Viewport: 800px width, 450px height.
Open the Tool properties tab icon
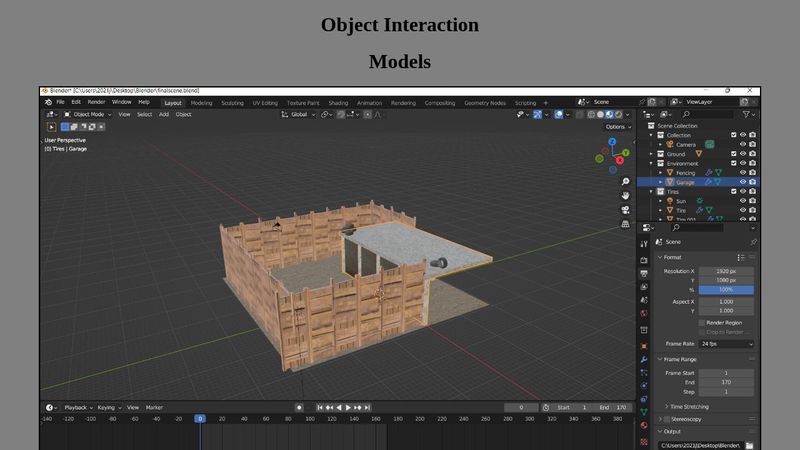tap(644, 244)
